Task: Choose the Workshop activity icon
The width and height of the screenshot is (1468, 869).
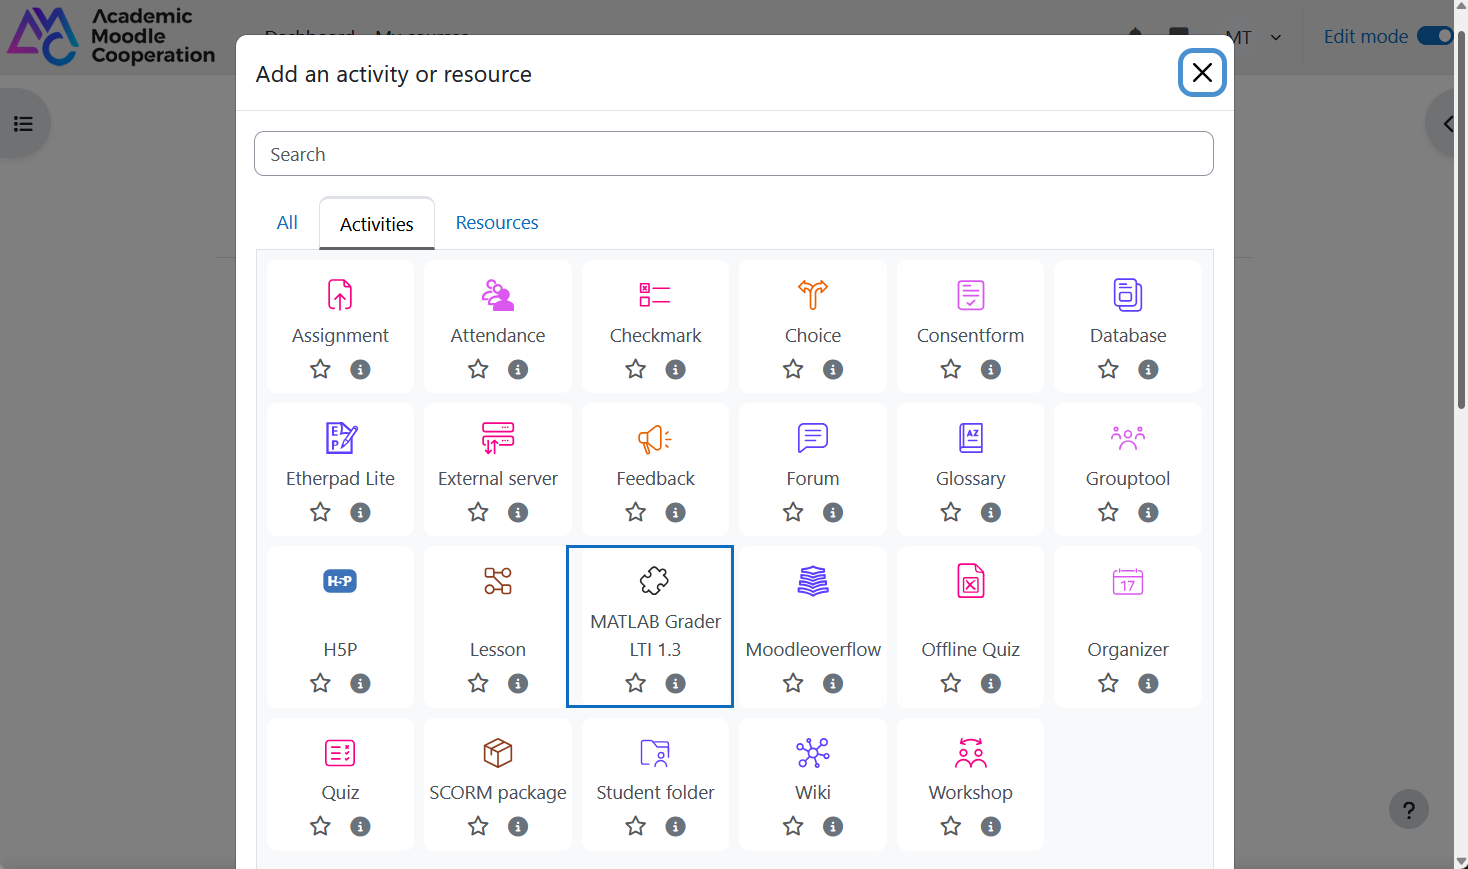Action: (970, 753)
